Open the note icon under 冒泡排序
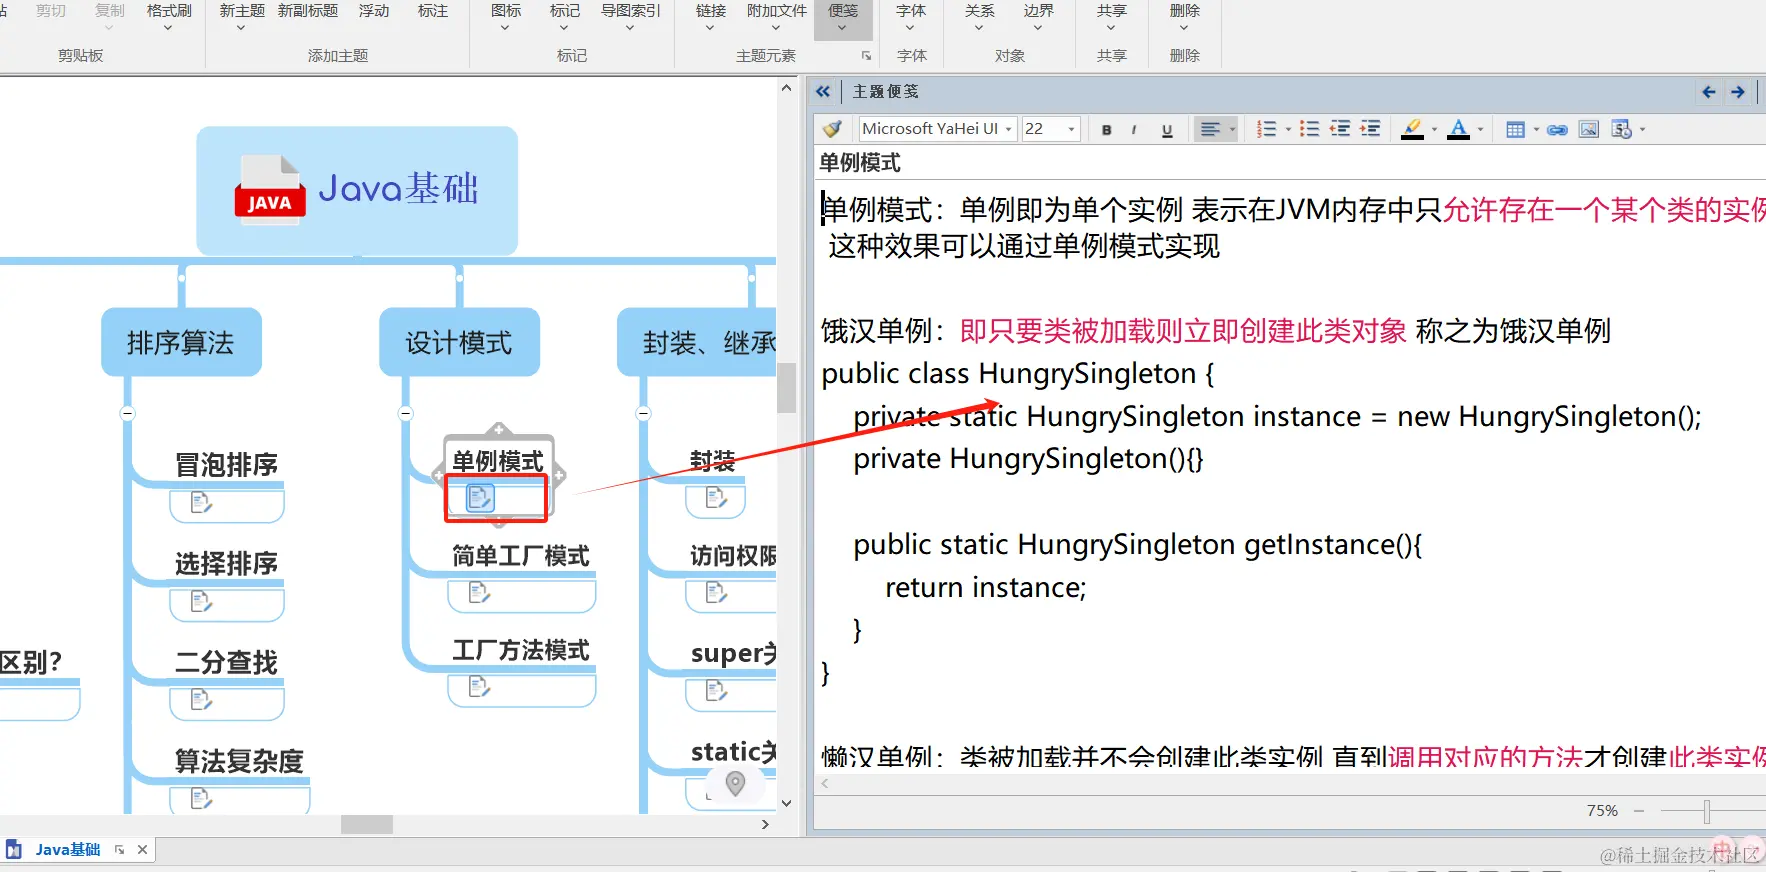 coord(201,502)
